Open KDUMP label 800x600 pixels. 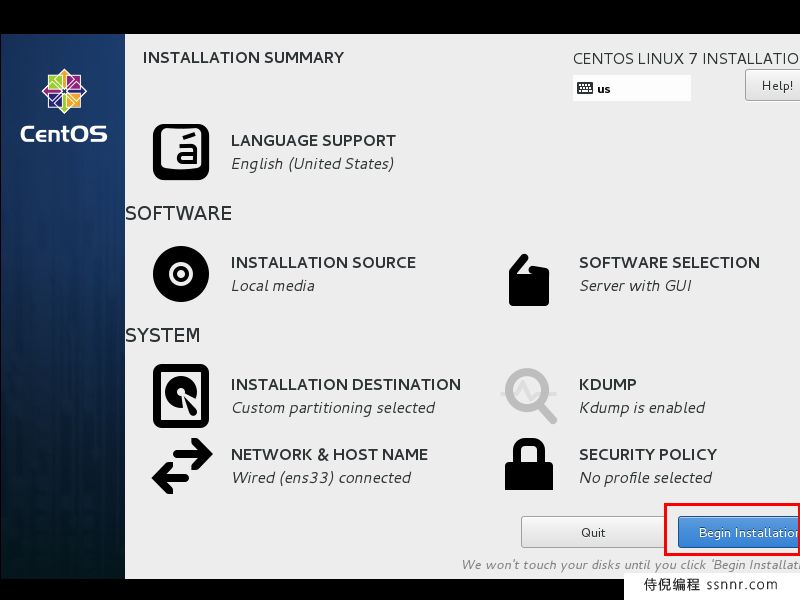[607, 384]
